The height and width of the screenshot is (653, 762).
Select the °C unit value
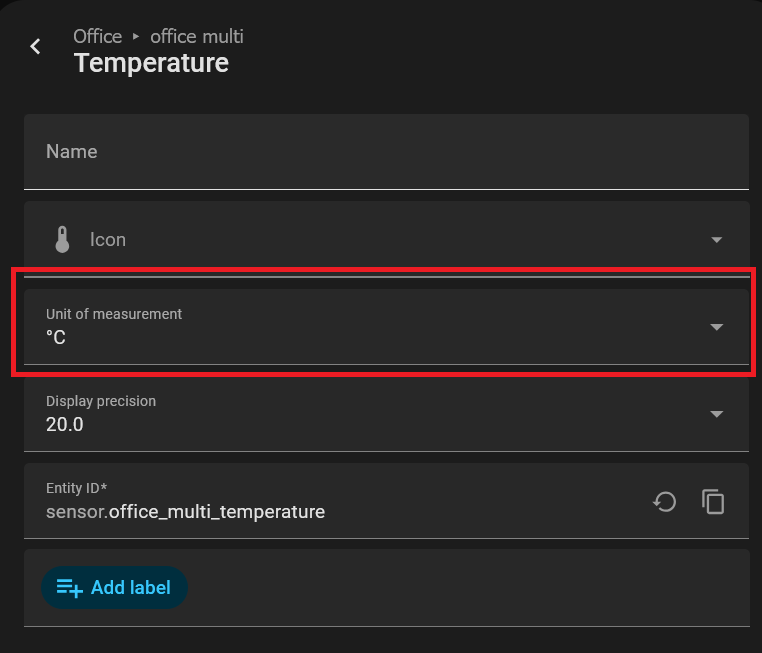pos(56,338)
